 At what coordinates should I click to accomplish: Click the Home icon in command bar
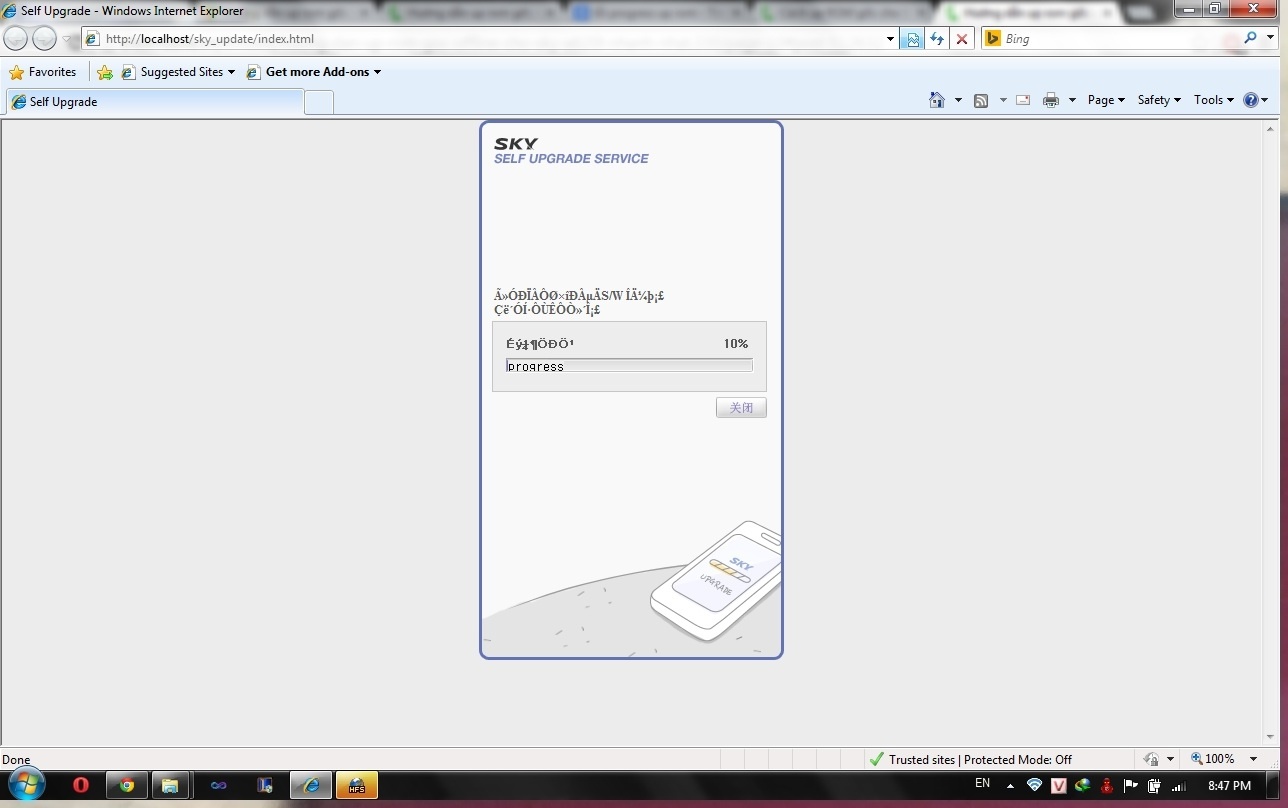click(937, 100)
